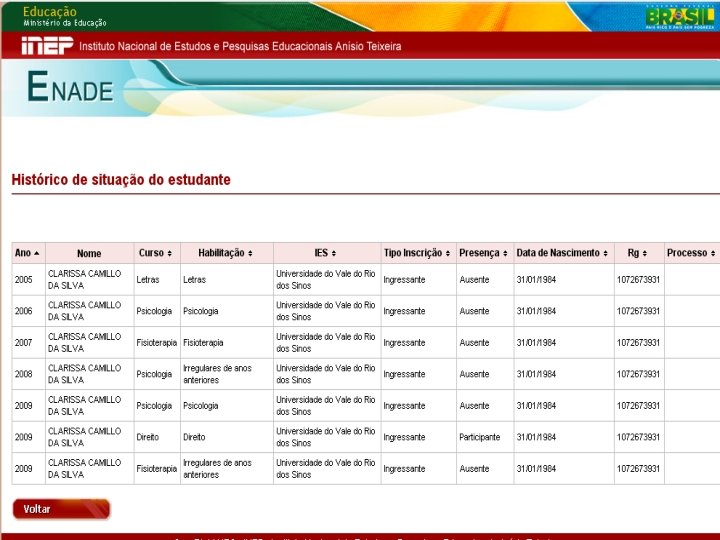Sort table by Data de Nascimento column
Viewport: 720px width, 540px height.
click(x=564, y=253)
